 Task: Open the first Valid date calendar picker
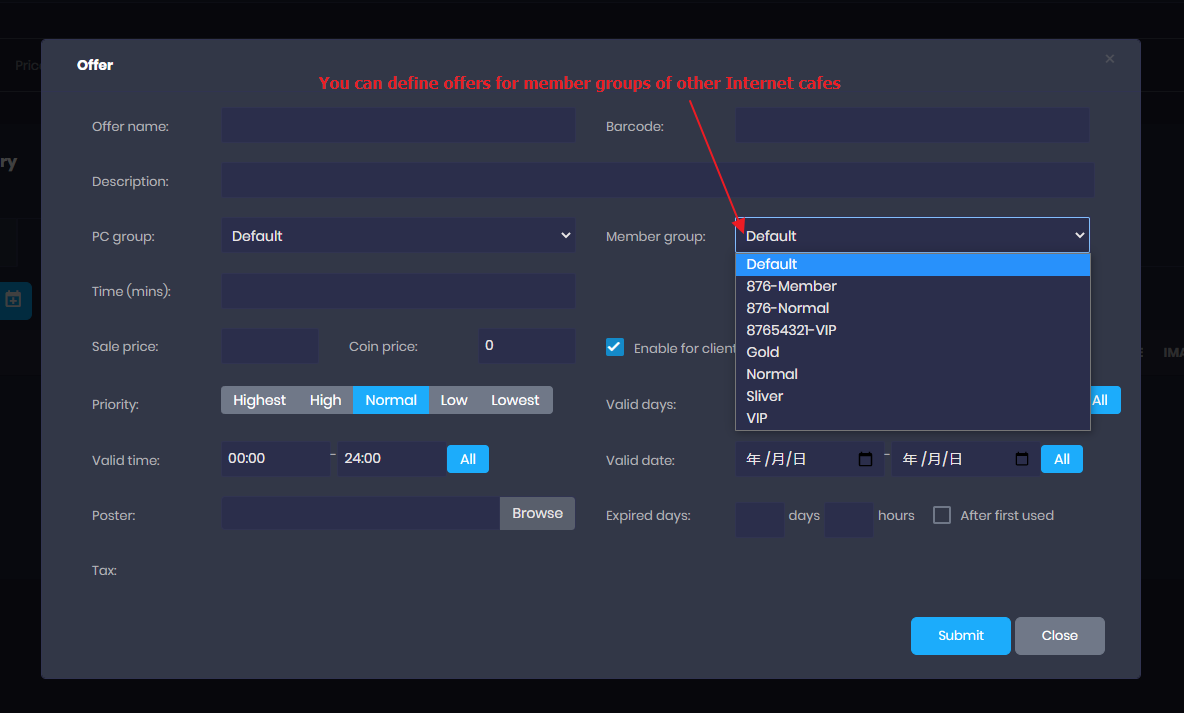(866, 460)
